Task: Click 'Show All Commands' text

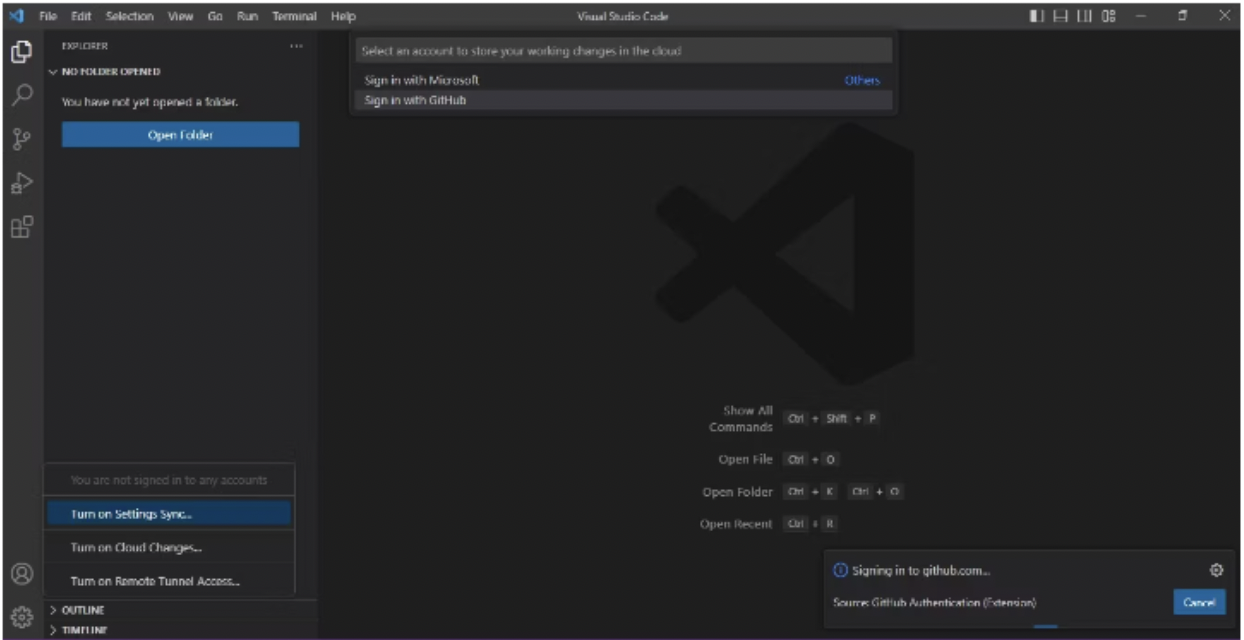Action: [x=741, y=419]
